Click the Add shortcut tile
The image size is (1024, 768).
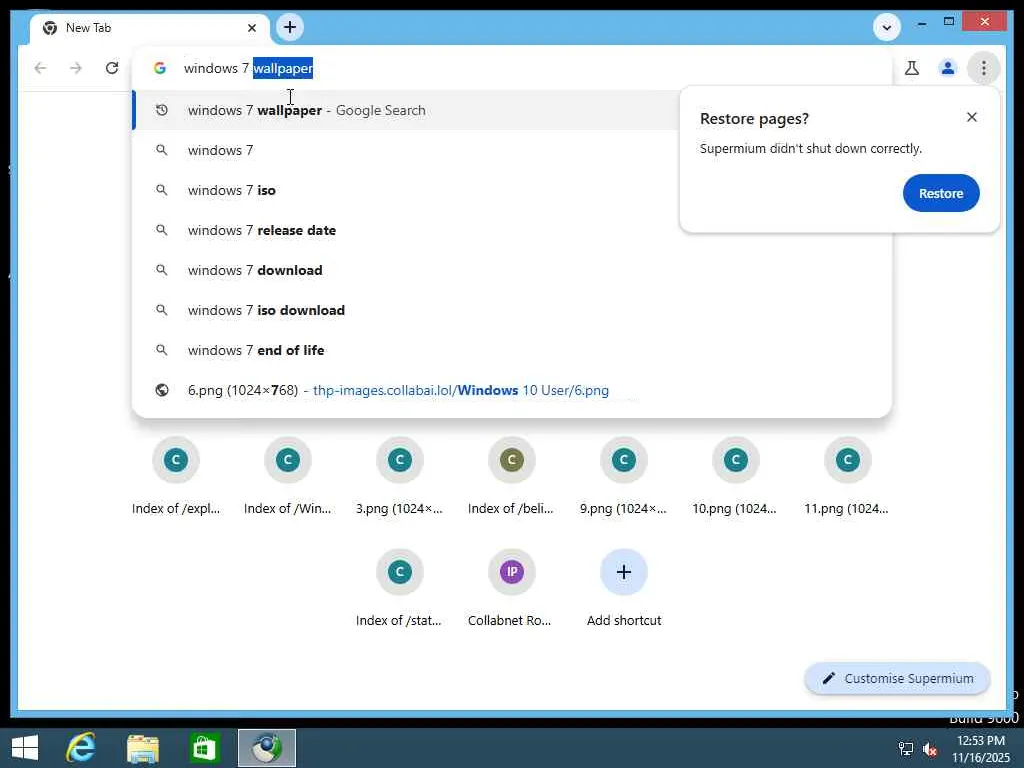pos(624,589)
